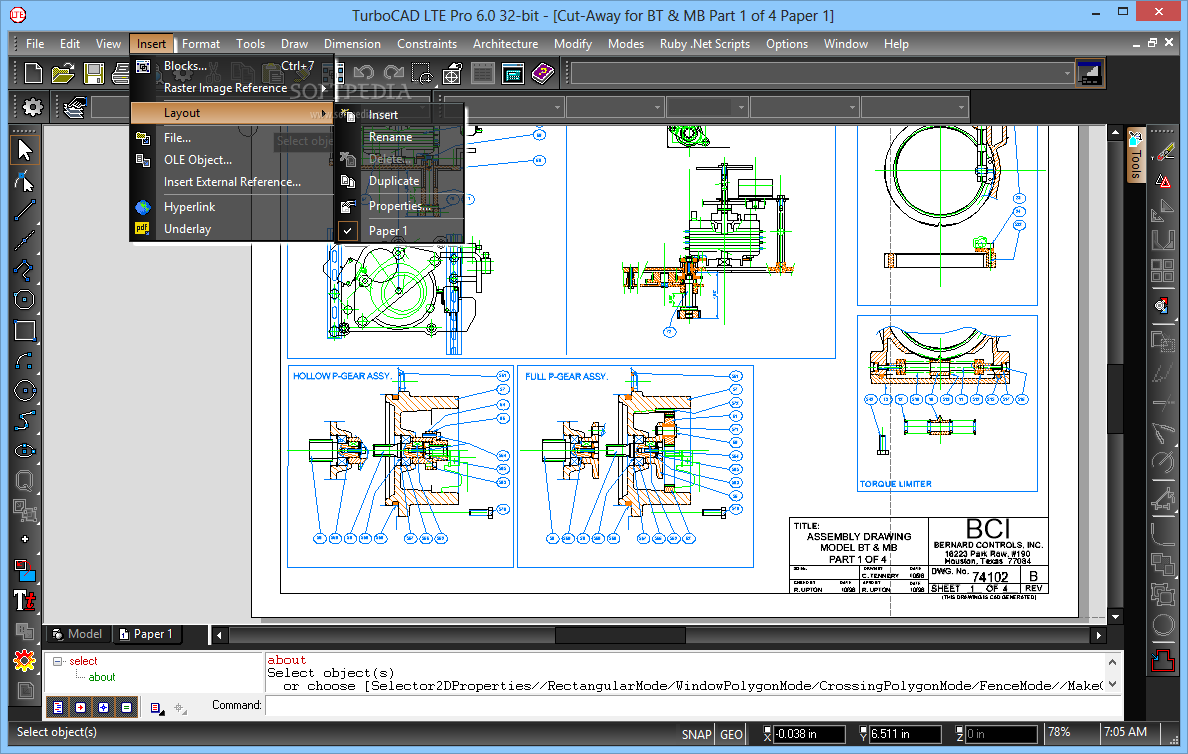Activate the Select arrow tool
1188x754 pixels.
pyautogui.click(x=25, y=150)
